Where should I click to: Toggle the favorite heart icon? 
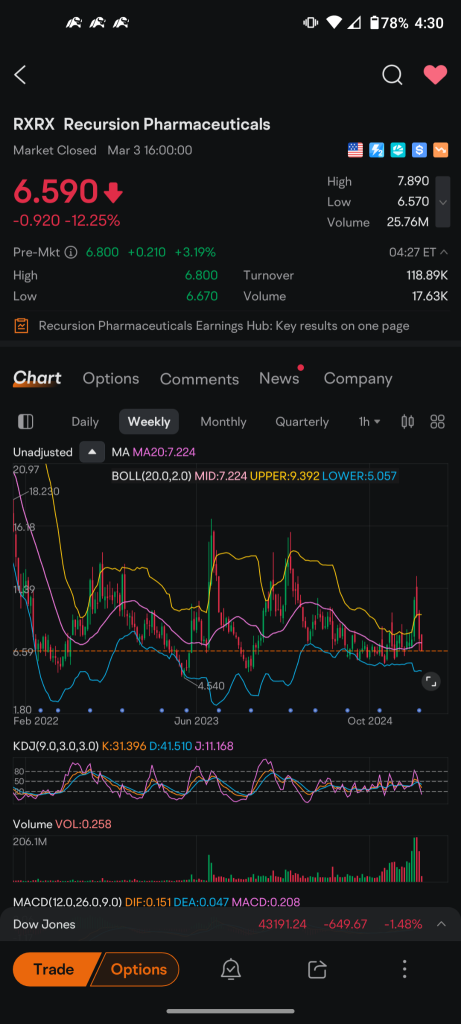[436, 75]
